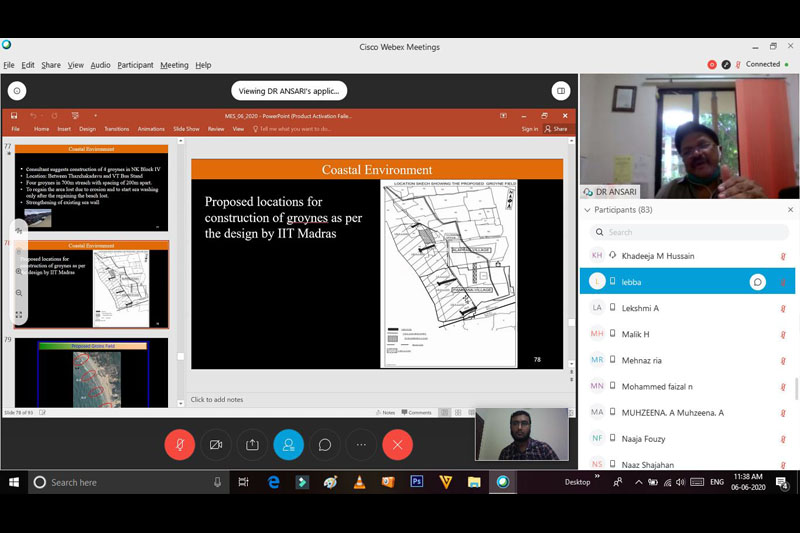Unmute the microphone in meeting controls

(179, 445)
